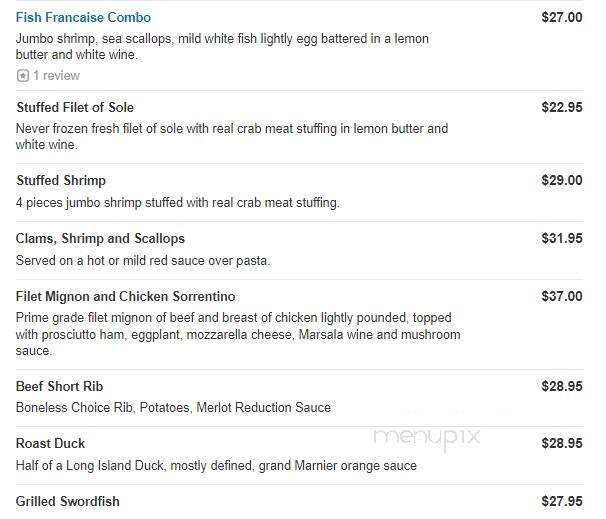Click the Beef Short Rib Merlot Reduction description
The width and height of the screenshot is (606, 519).
tap(173, 408)
